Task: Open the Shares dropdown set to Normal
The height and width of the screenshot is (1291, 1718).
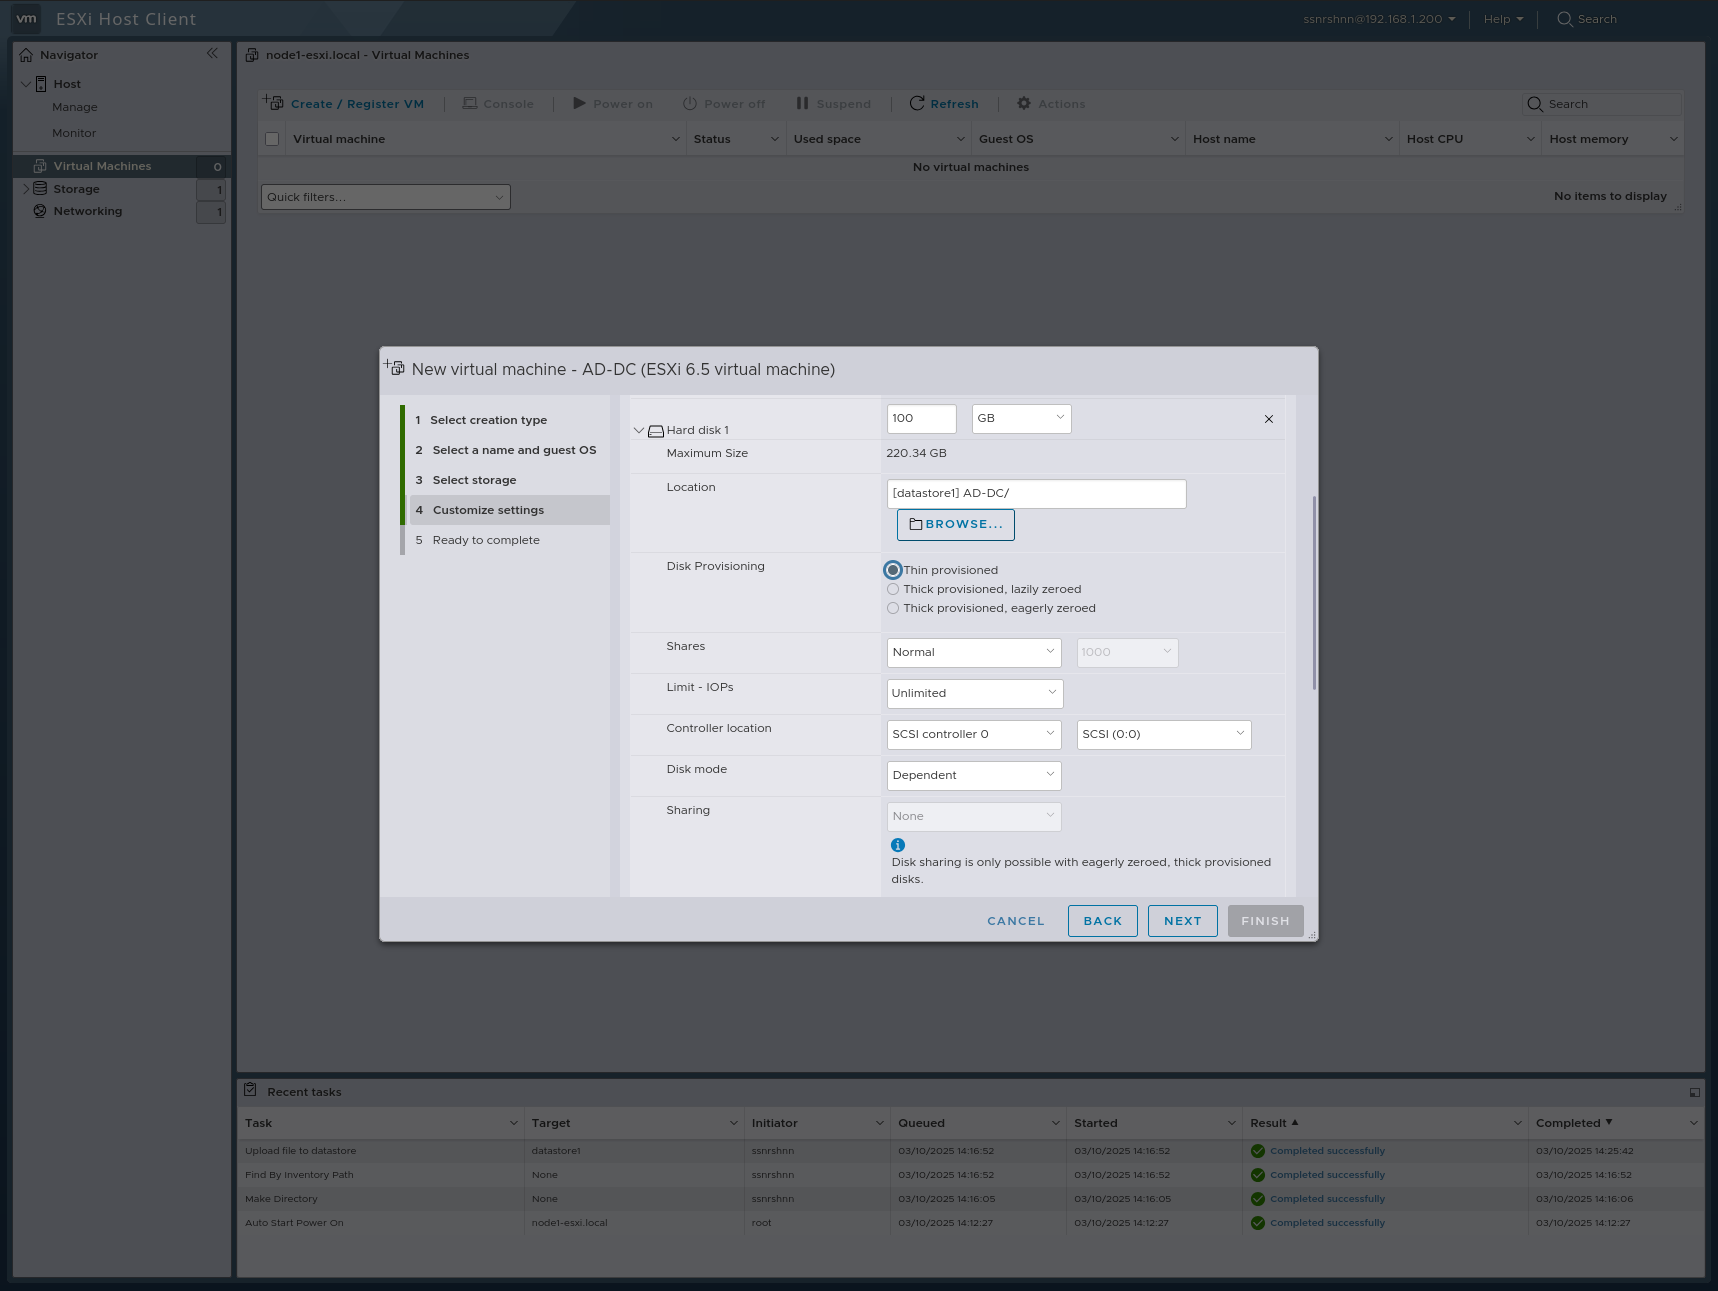Action: click(x=972, y=652)
